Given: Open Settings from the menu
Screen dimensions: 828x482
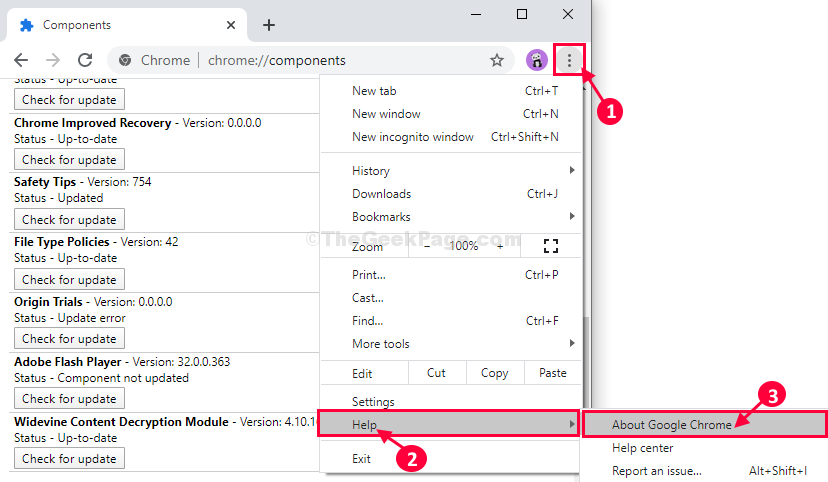Looking at the screenshot, I should click(451, 402).
